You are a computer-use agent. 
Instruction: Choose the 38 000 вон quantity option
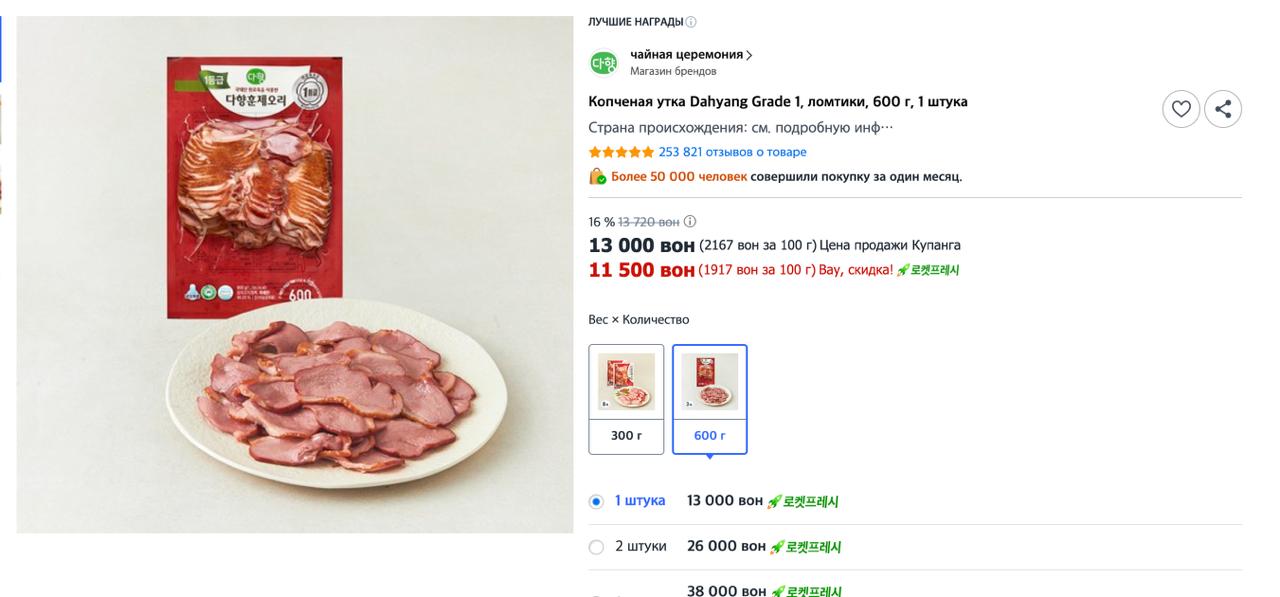915,590
